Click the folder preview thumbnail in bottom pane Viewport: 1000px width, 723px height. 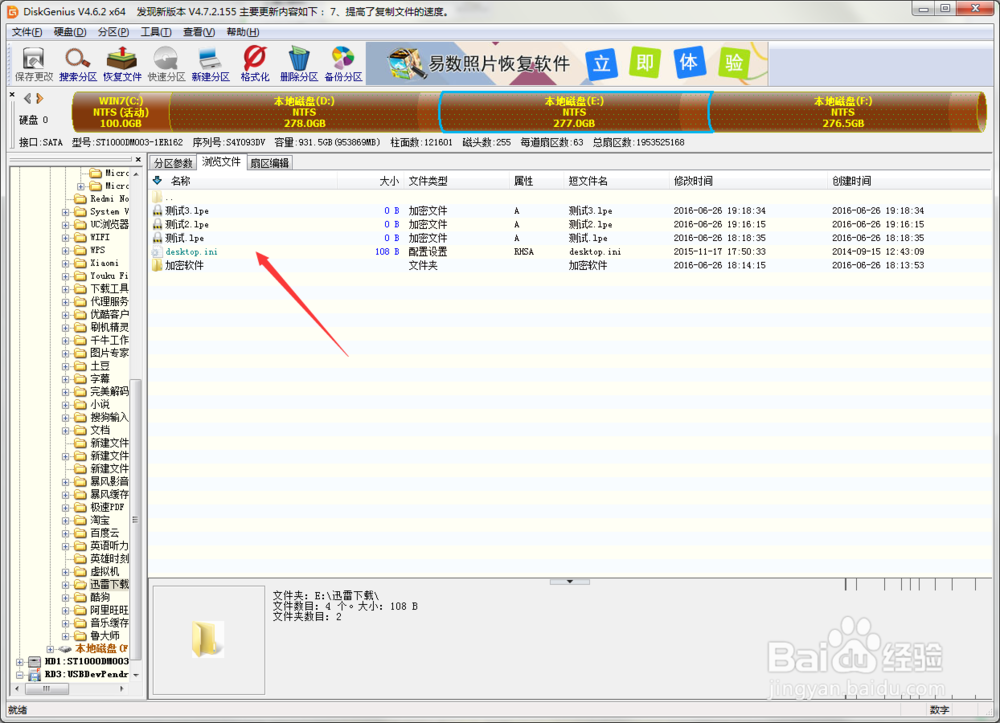point(208,639)
